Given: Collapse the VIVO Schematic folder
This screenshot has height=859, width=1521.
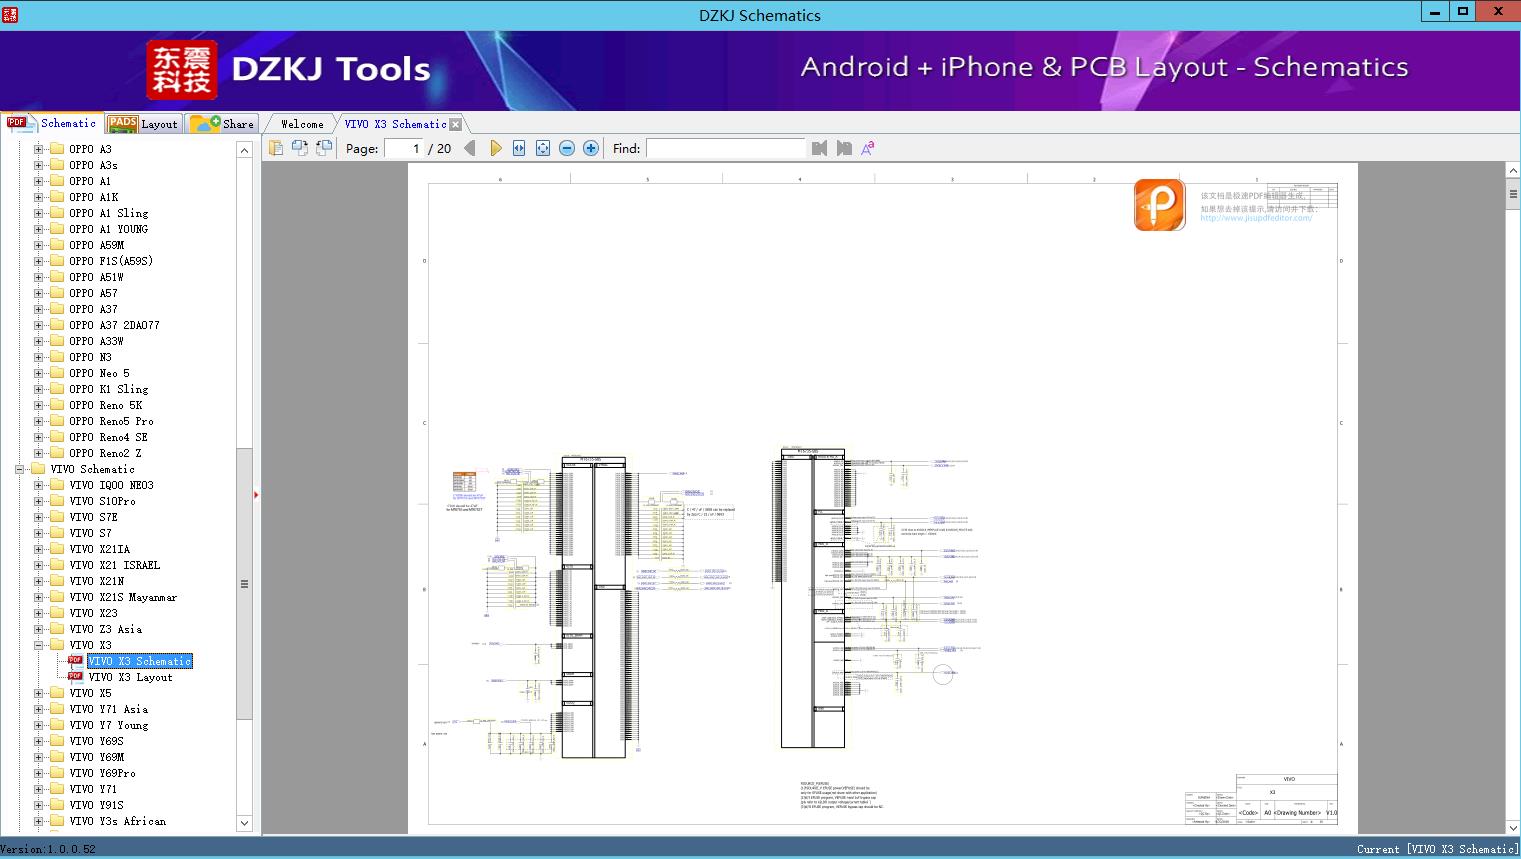Looking at the screenshot, I should (19, 469).
